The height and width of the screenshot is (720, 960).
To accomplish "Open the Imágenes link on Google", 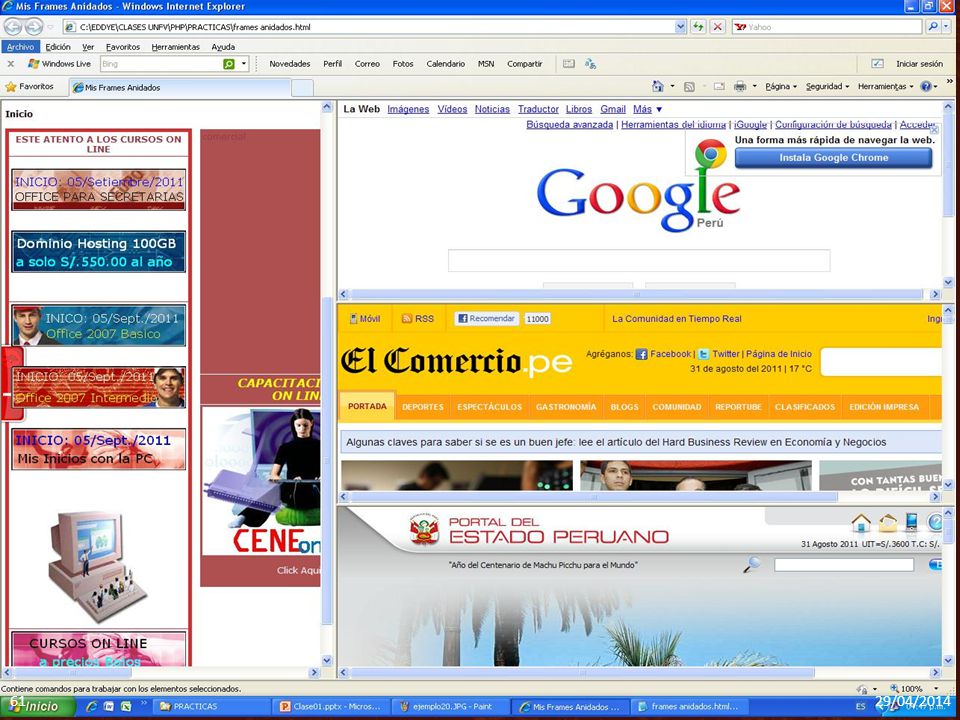I will pyautogui.click(x=408, y=109).
